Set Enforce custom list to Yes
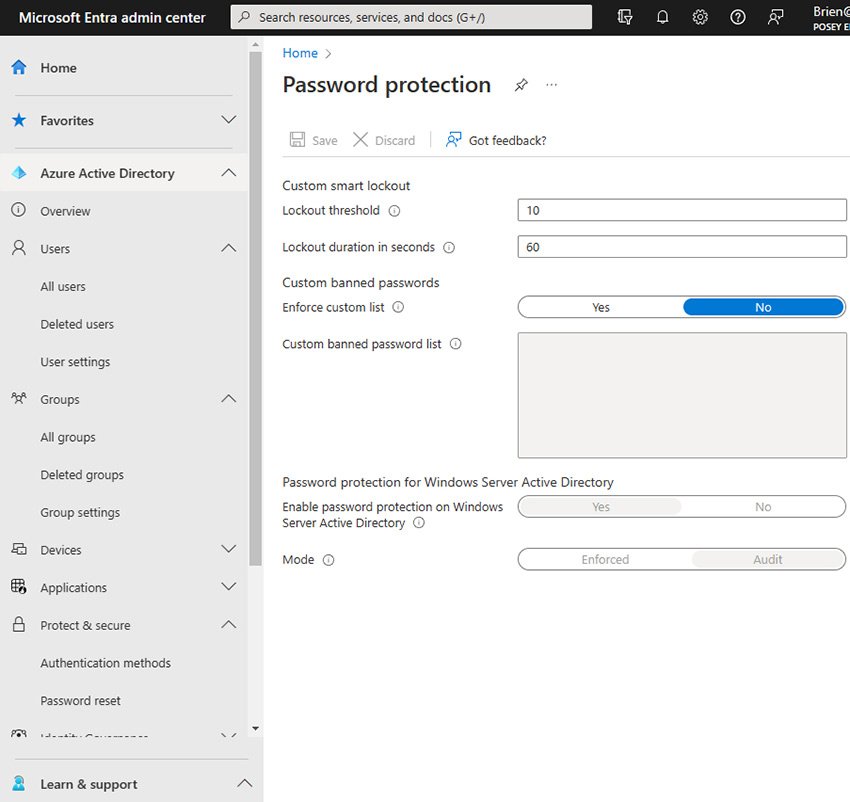 (x=600, y=307)
